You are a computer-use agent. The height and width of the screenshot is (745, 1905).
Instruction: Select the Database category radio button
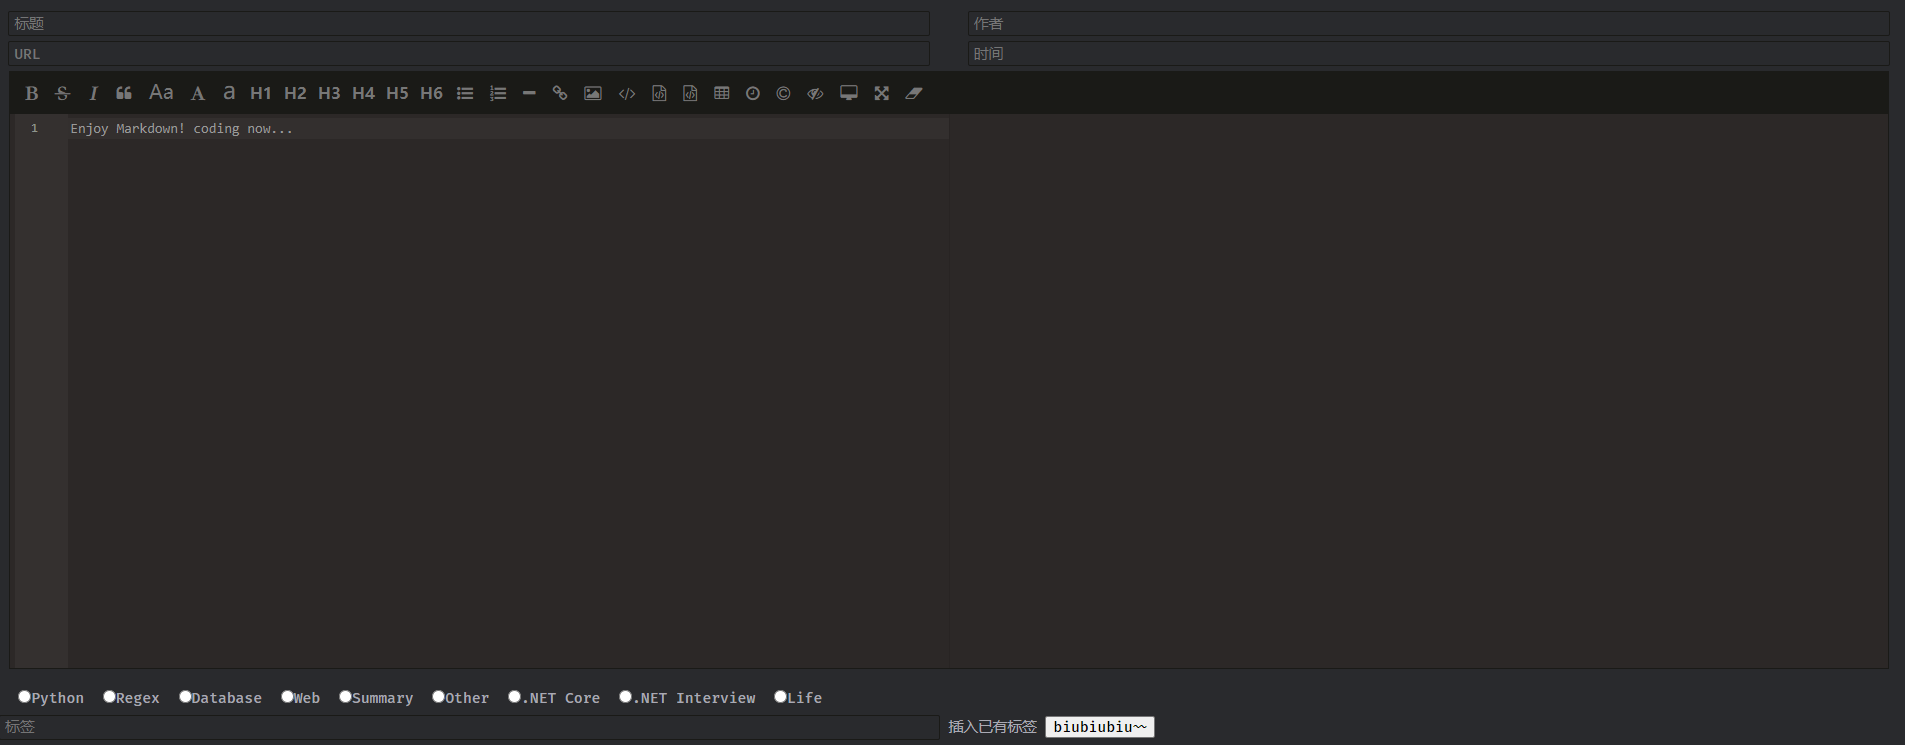(185, 697)
